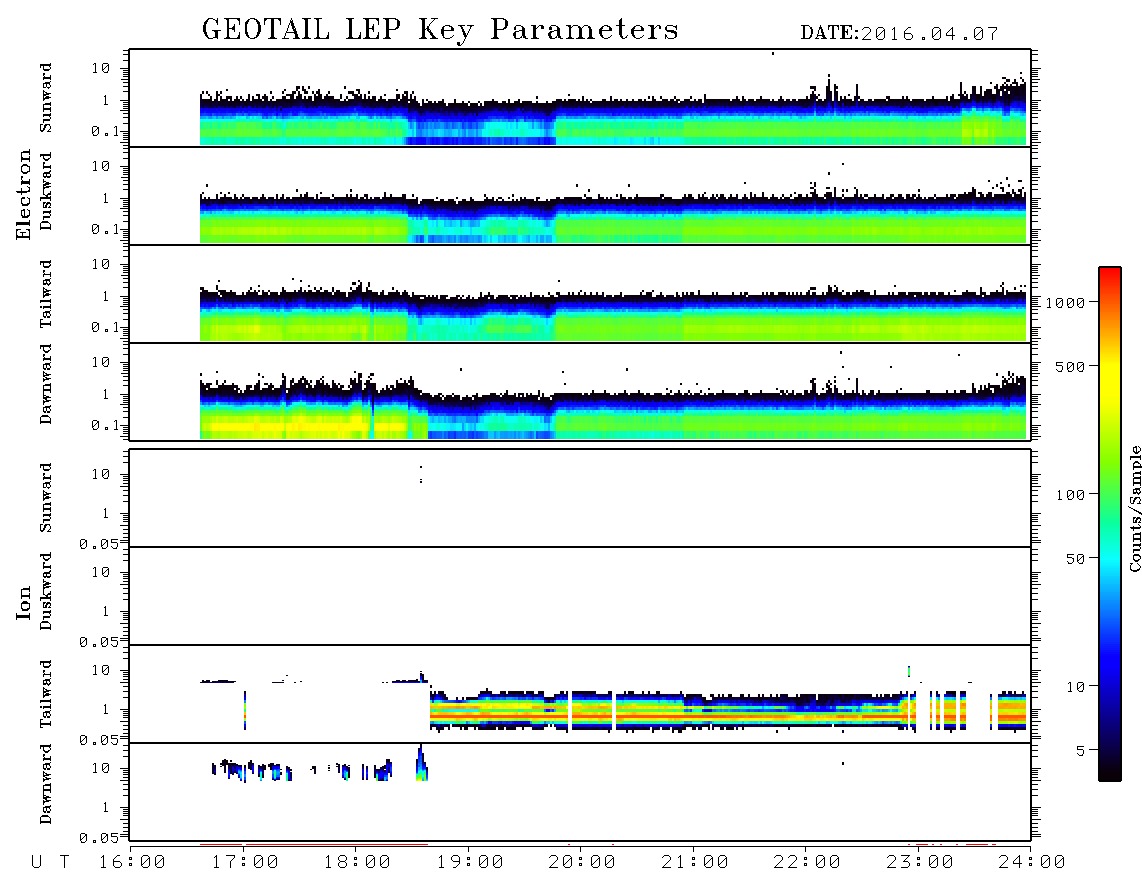Screen dimensions: 1142x880
Task: Click the "0.1" tick of Electron Sunward panel
Action: pyautogui.click(x=105, y=131)
